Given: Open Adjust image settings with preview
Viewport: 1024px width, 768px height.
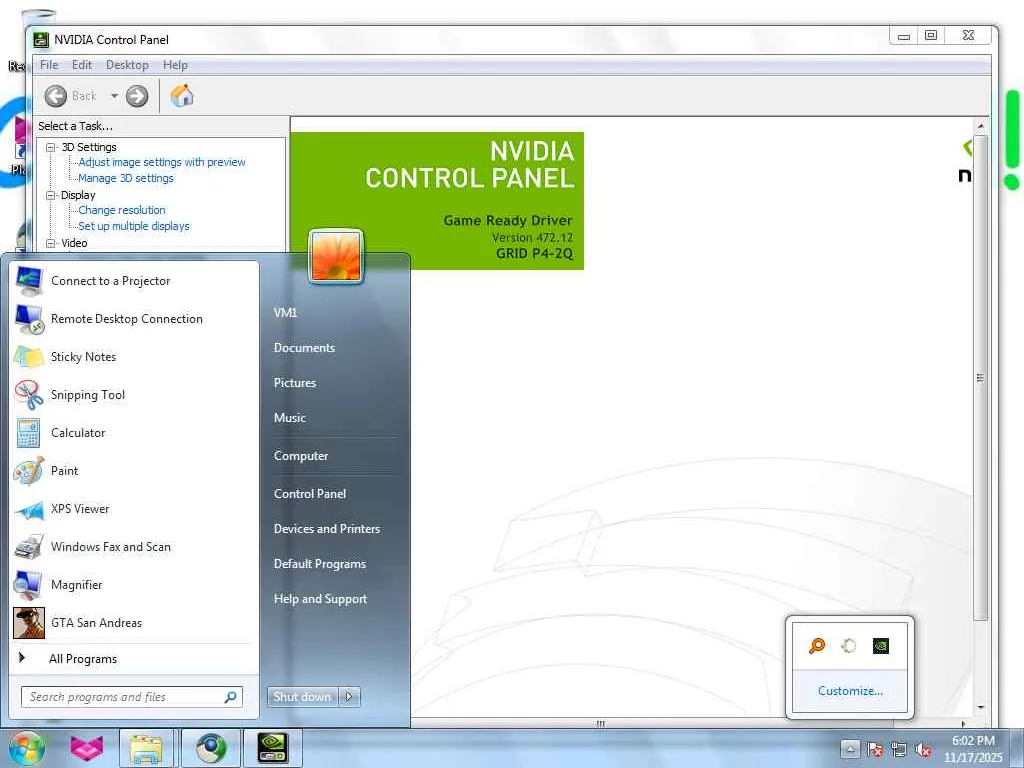Looking at the screenshot, I should 162,162.
